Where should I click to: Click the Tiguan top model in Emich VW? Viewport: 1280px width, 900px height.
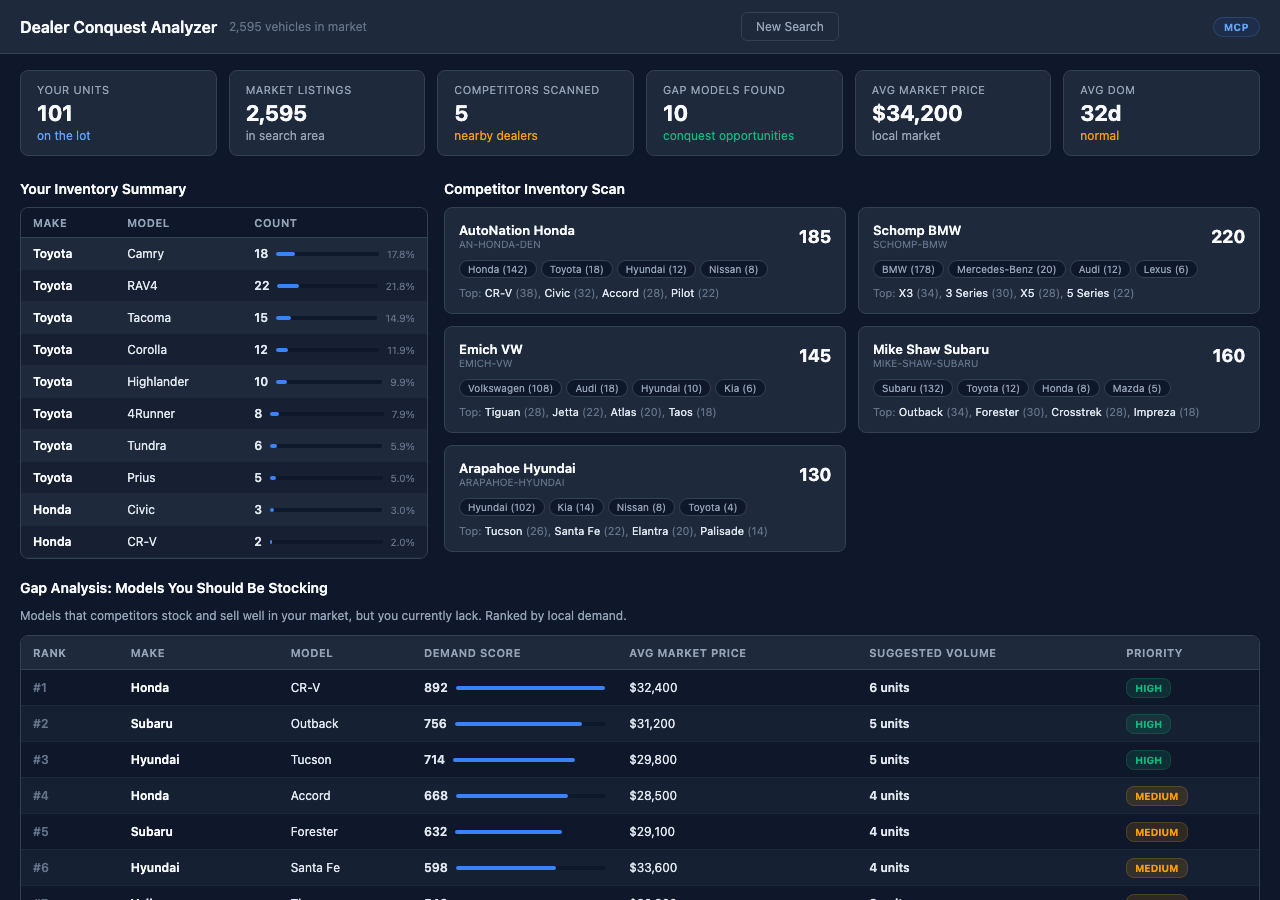click(503, 412)
